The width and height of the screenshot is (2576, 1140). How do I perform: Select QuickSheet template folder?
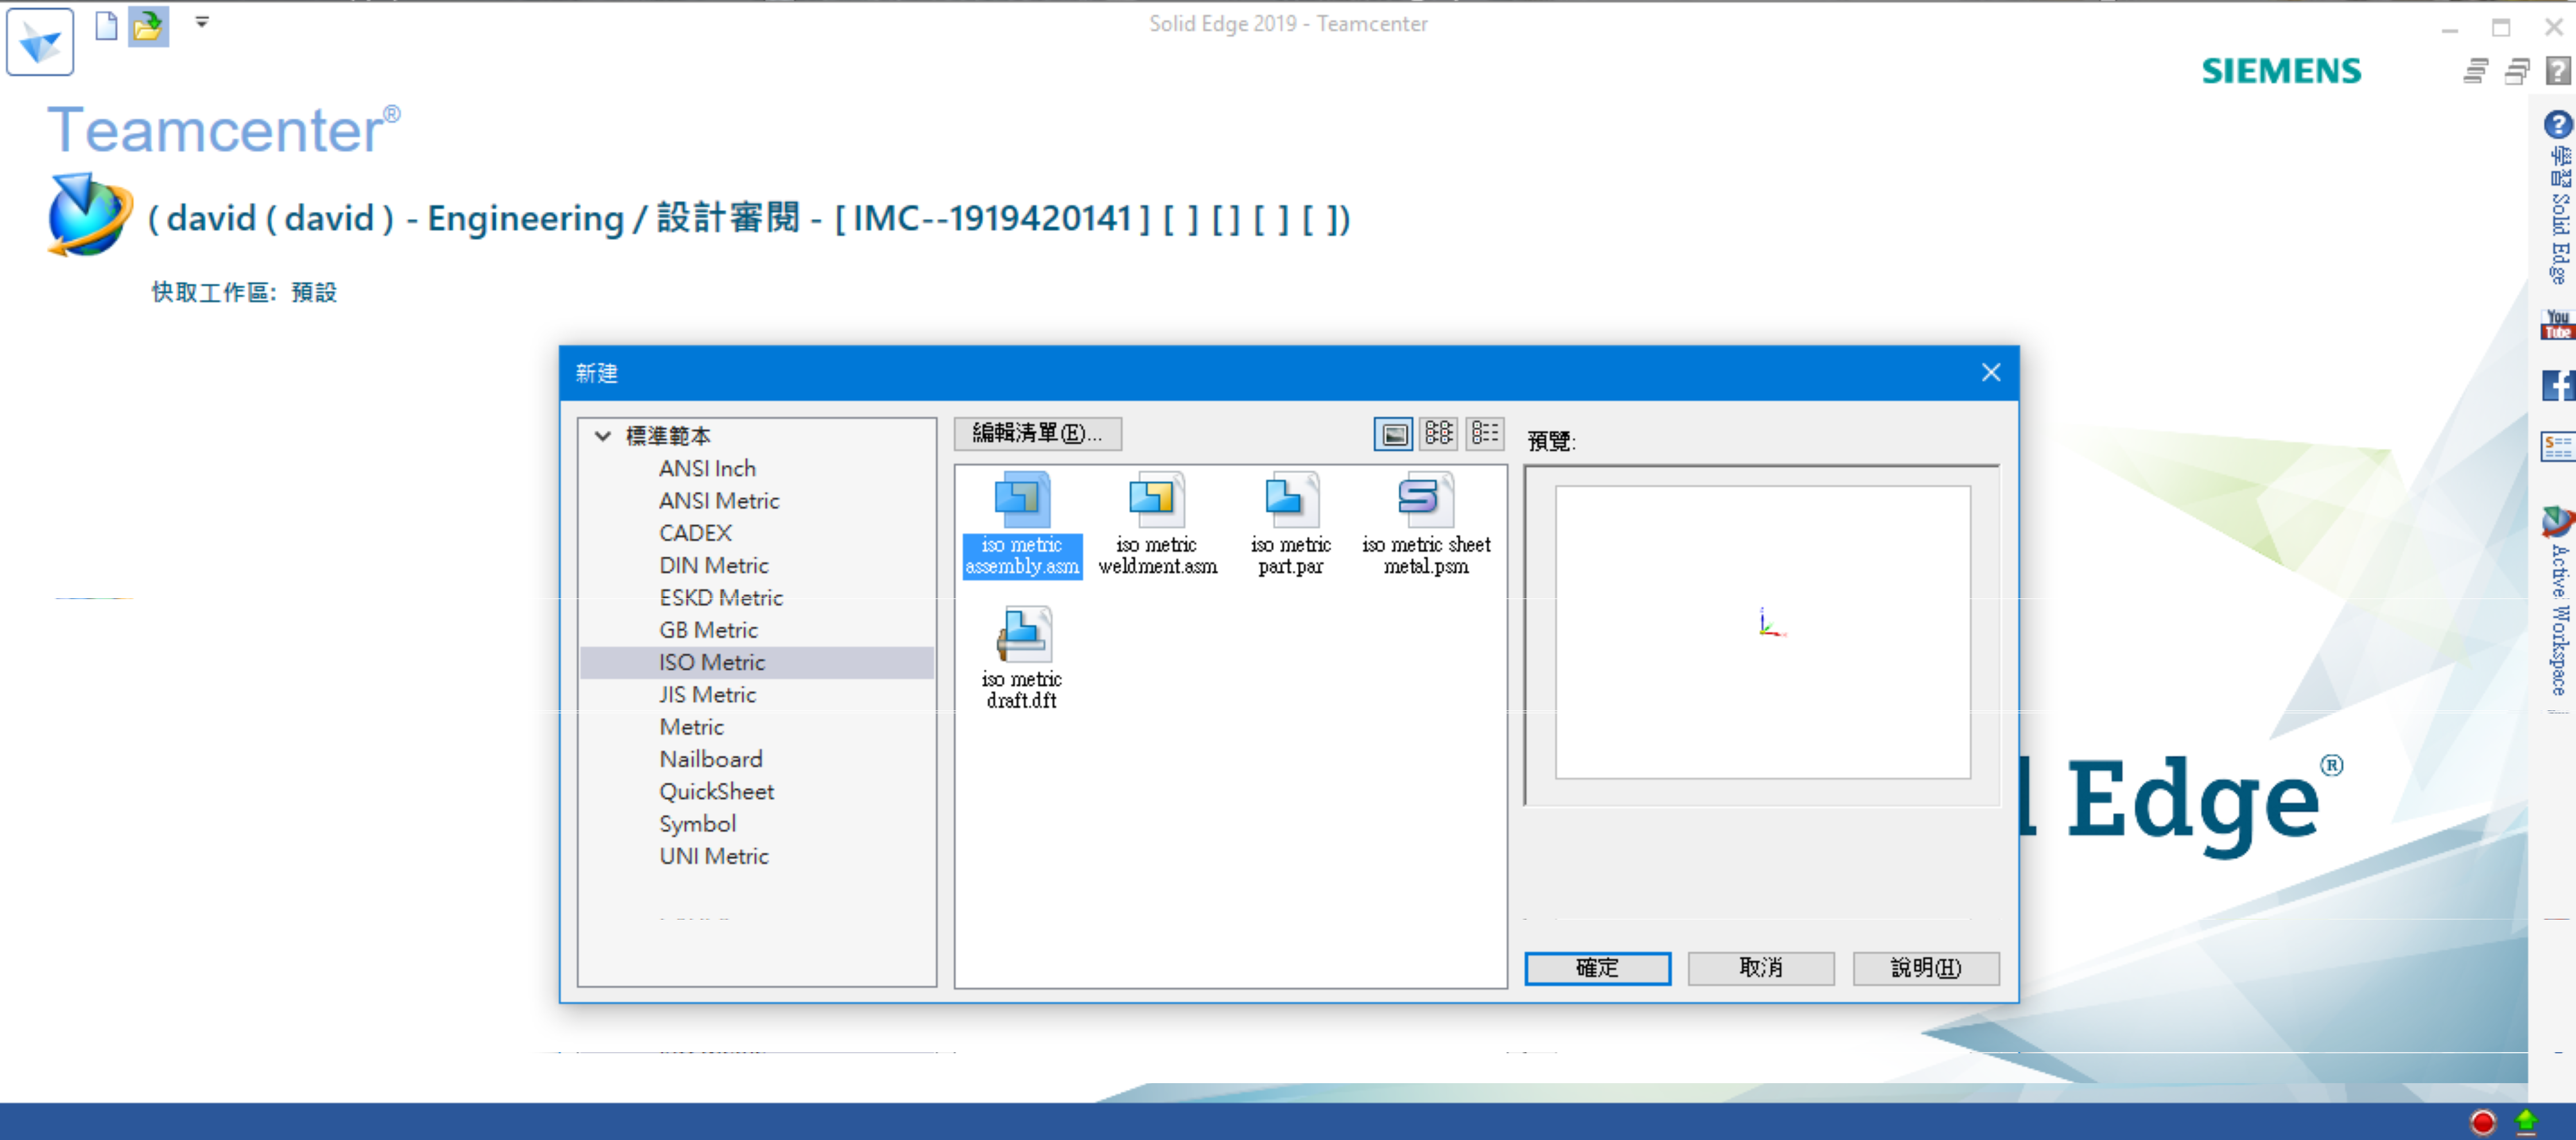point(716,791)
